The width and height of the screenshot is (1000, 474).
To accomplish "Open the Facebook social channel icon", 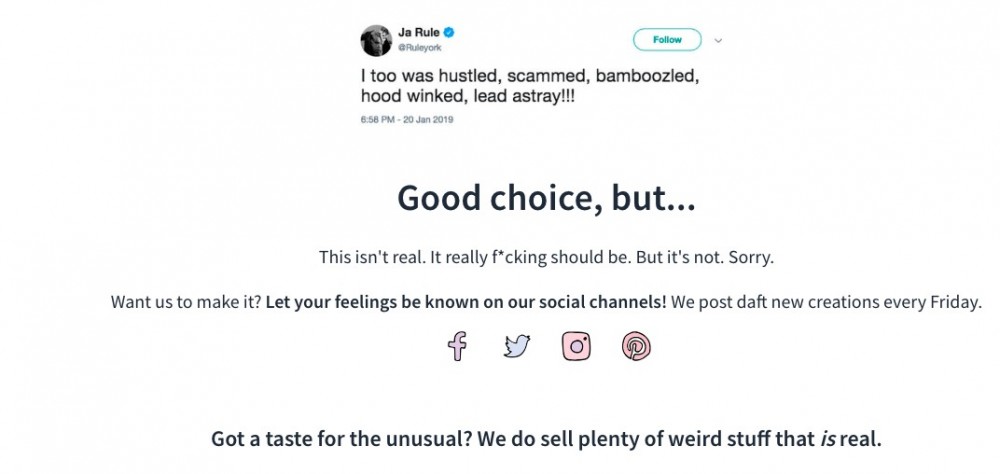I will coord(457,346).
